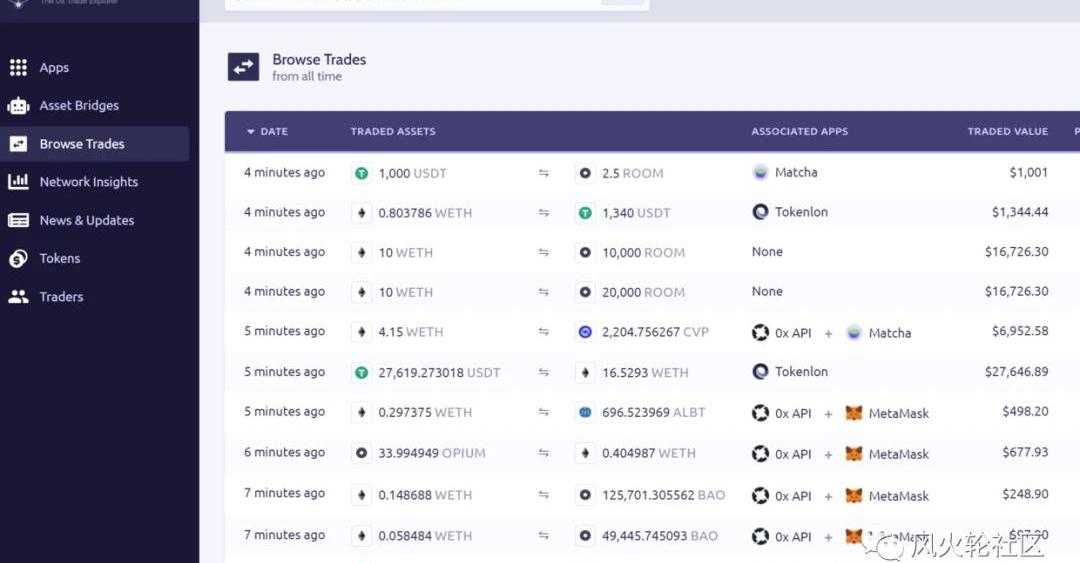Open the $27,646.89 trade row
The width and height of the screenshot is (1080, 563).
point(1016,372)
